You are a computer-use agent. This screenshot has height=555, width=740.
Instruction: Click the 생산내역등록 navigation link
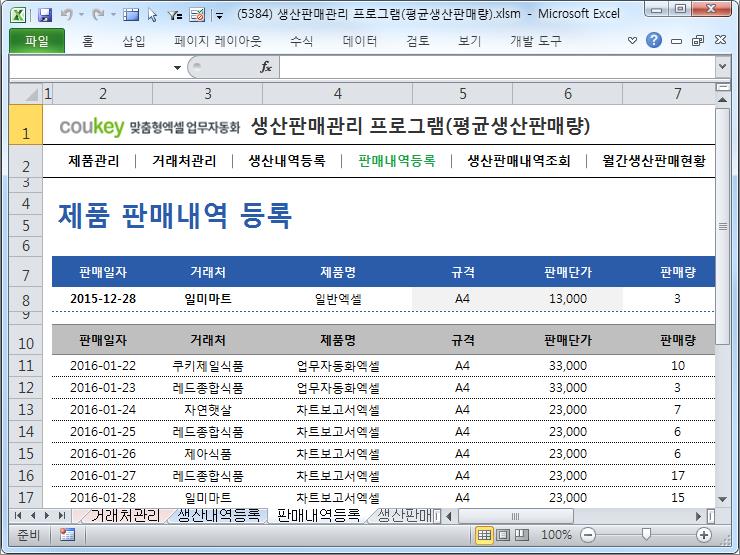pos(287,161)
